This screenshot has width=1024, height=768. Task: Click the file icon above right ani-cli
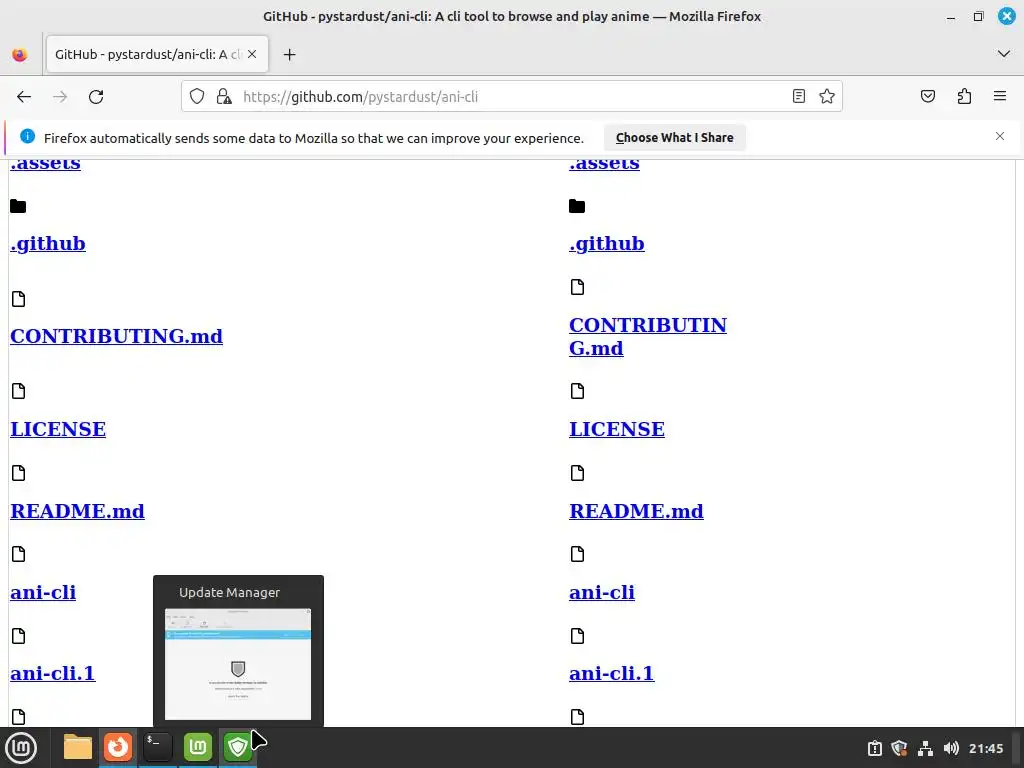coord(577,554)
